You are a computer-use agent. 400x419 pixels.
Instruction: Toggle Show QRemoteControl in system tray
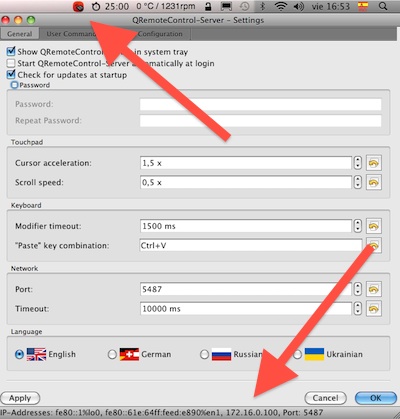[x=11, y=52]
